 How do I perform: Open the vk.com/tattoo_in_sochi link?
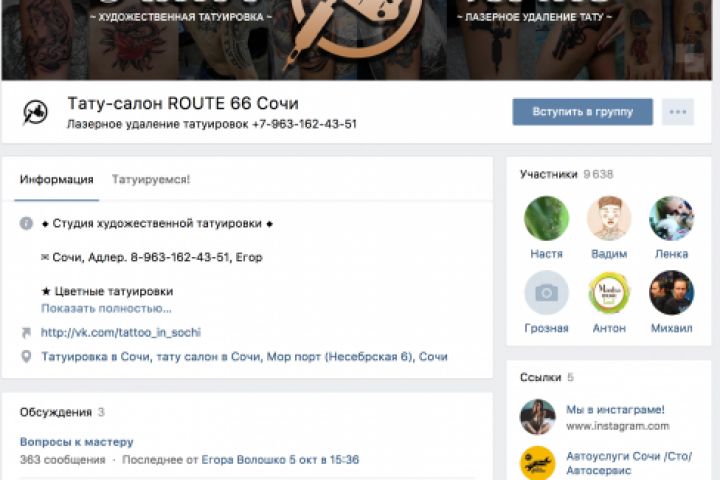121,332
